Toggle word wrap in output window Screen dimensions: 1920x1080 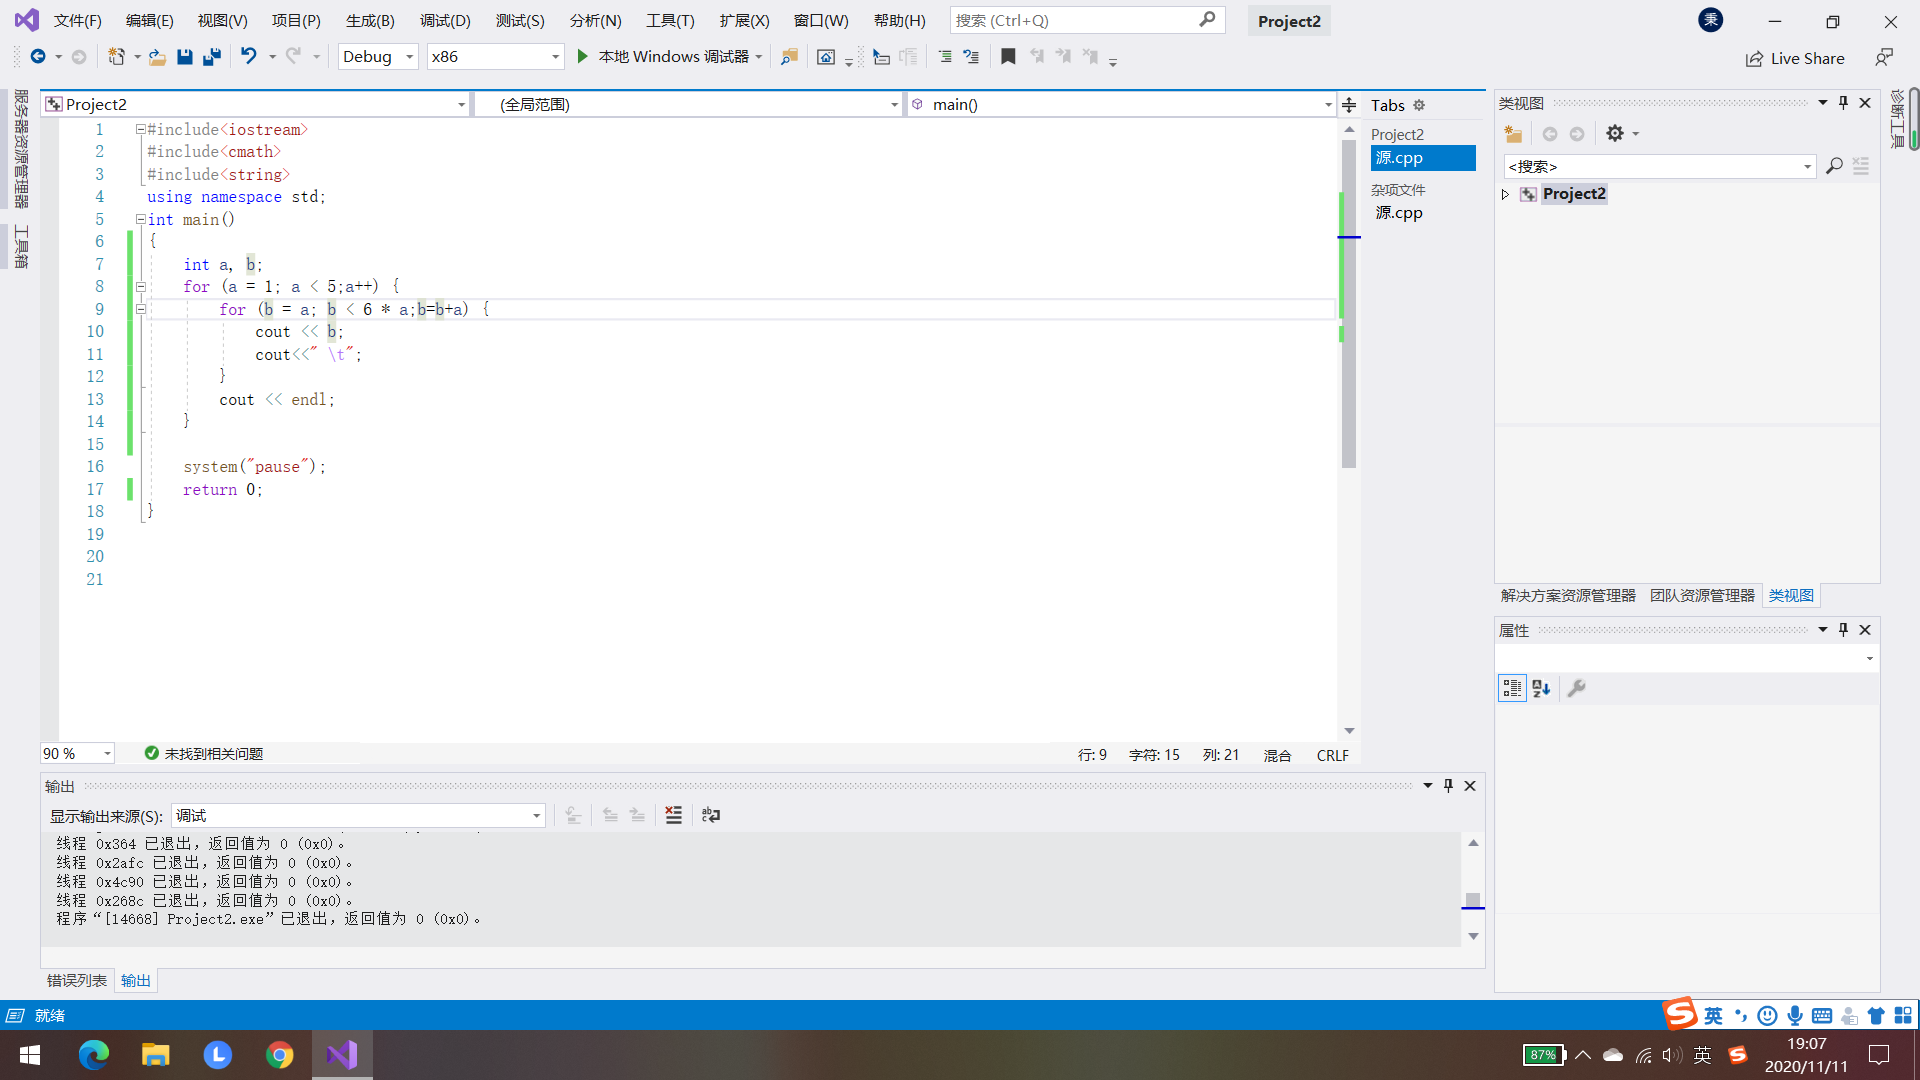pyautogui.click(x=711, y=816)
